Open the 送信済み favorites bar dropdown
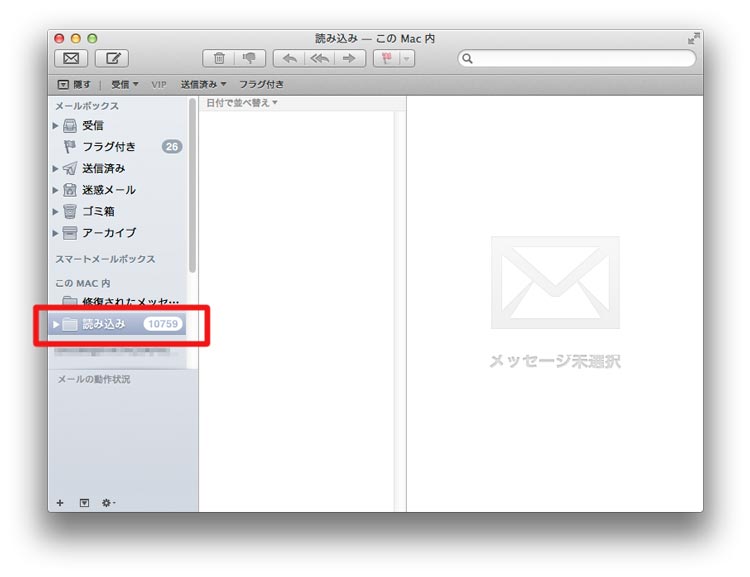 click(203, 85)
